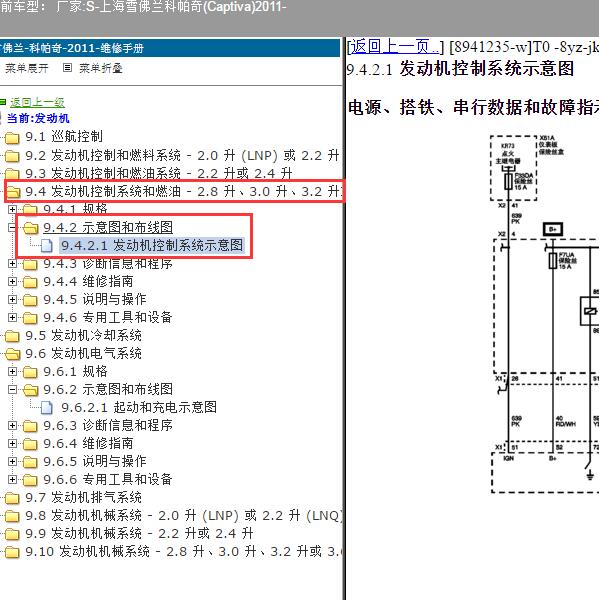The image size is (599, 600).
Task: Select the 9.5 发动机冷却系统 label
Action: (x=83, y=336)
